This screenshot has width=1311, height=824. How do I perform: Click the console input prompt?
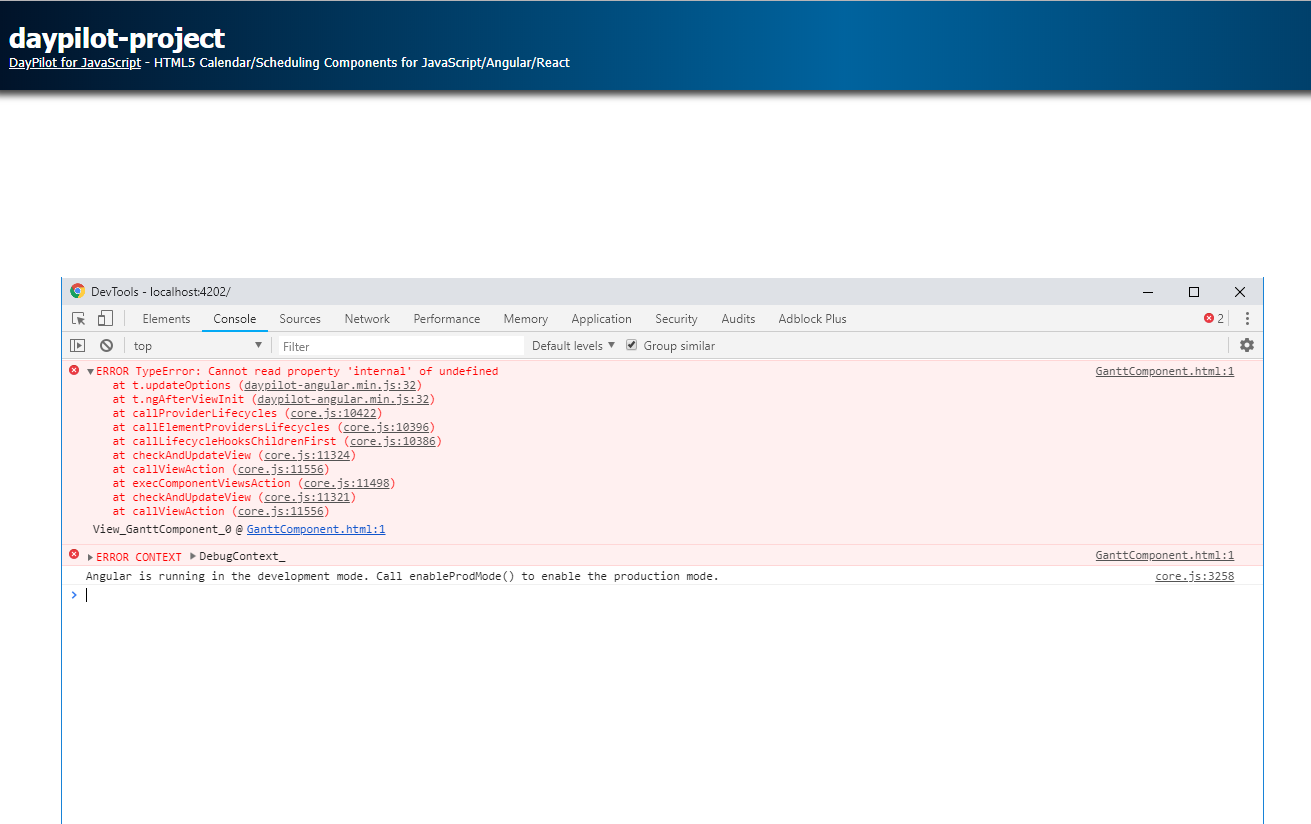(x=660, y=595)
